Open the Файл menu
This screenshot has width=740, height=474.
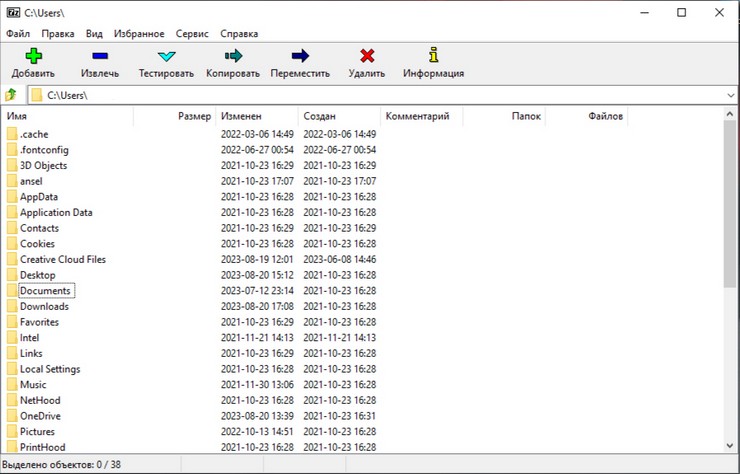pyautogui.click(x=18, y=33)
